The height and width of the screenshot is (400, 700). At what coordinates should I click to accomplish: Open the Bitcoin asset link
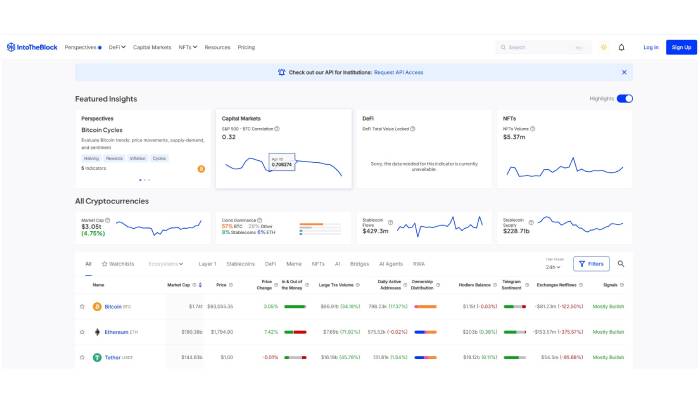tap(113, 307)
